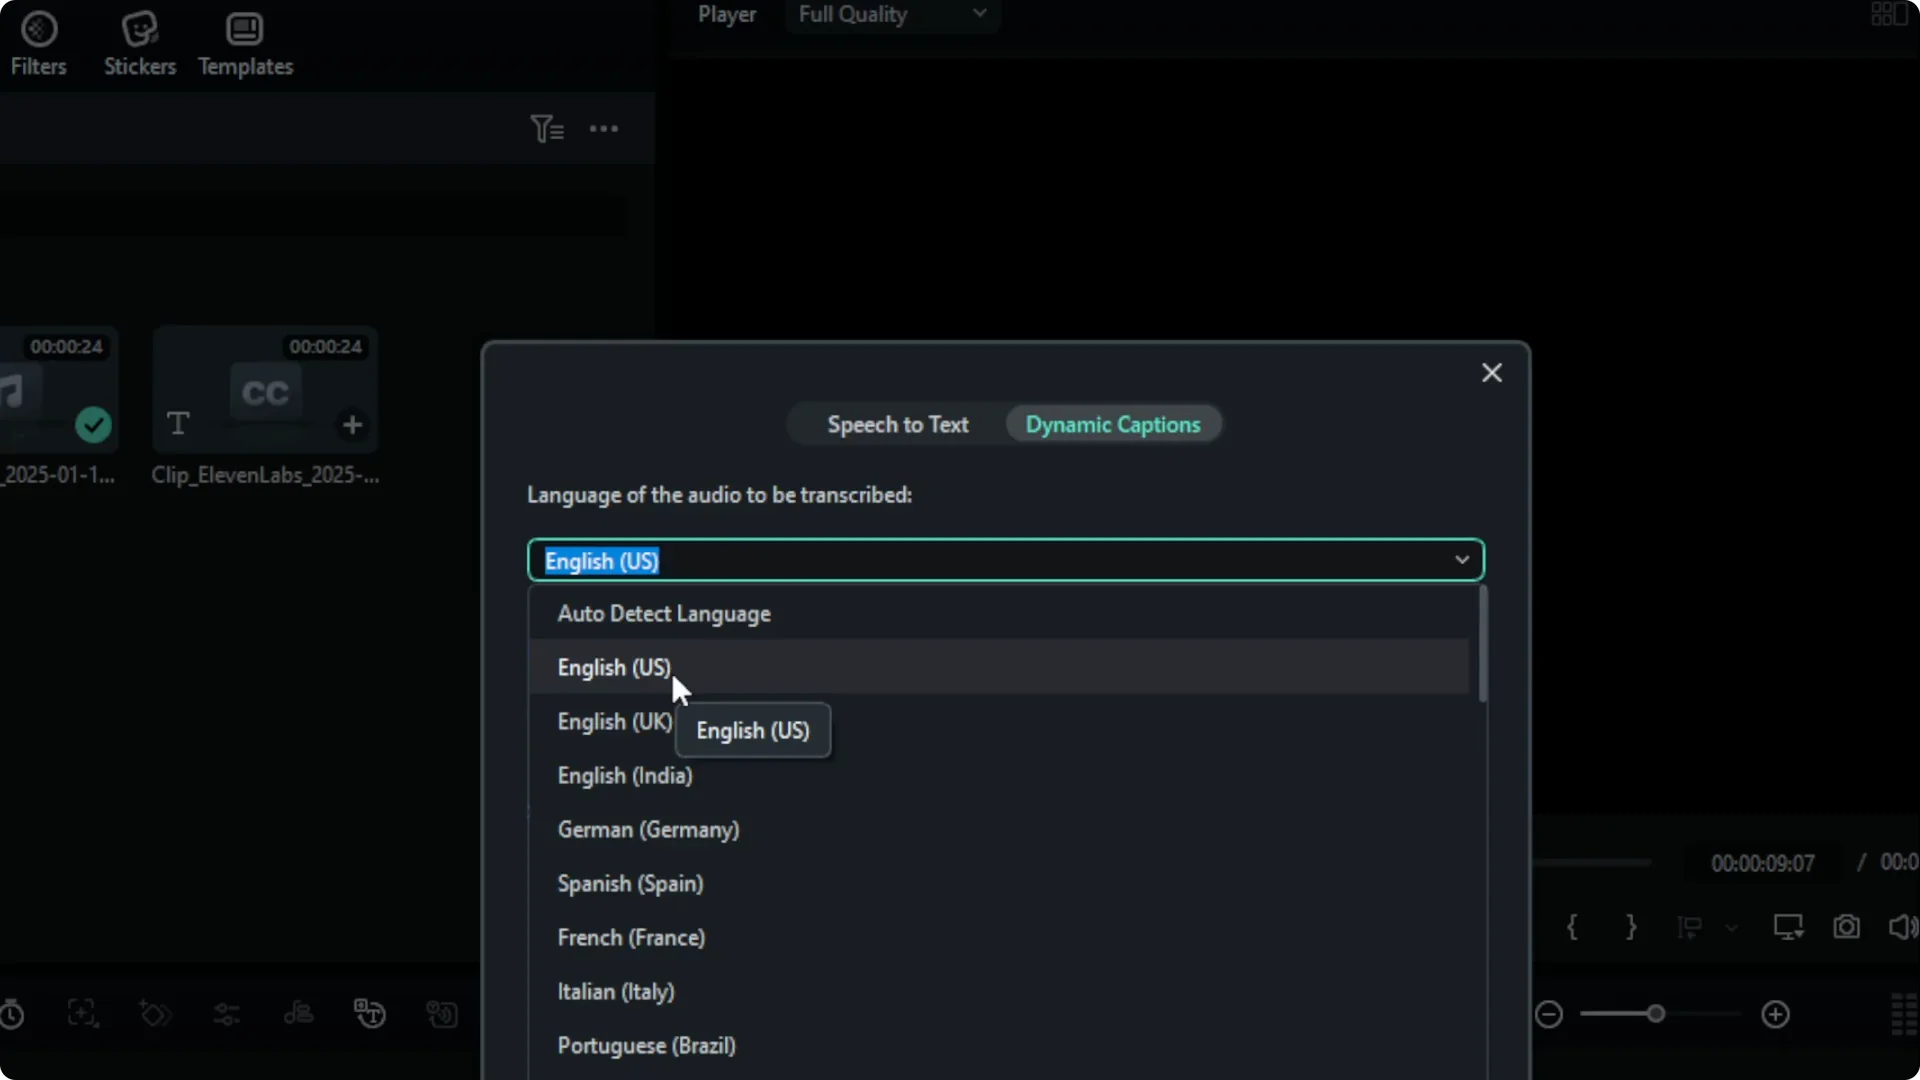Click the text-to-speech toolbar icon
1920x1080 pixels.
point(442,1014)
